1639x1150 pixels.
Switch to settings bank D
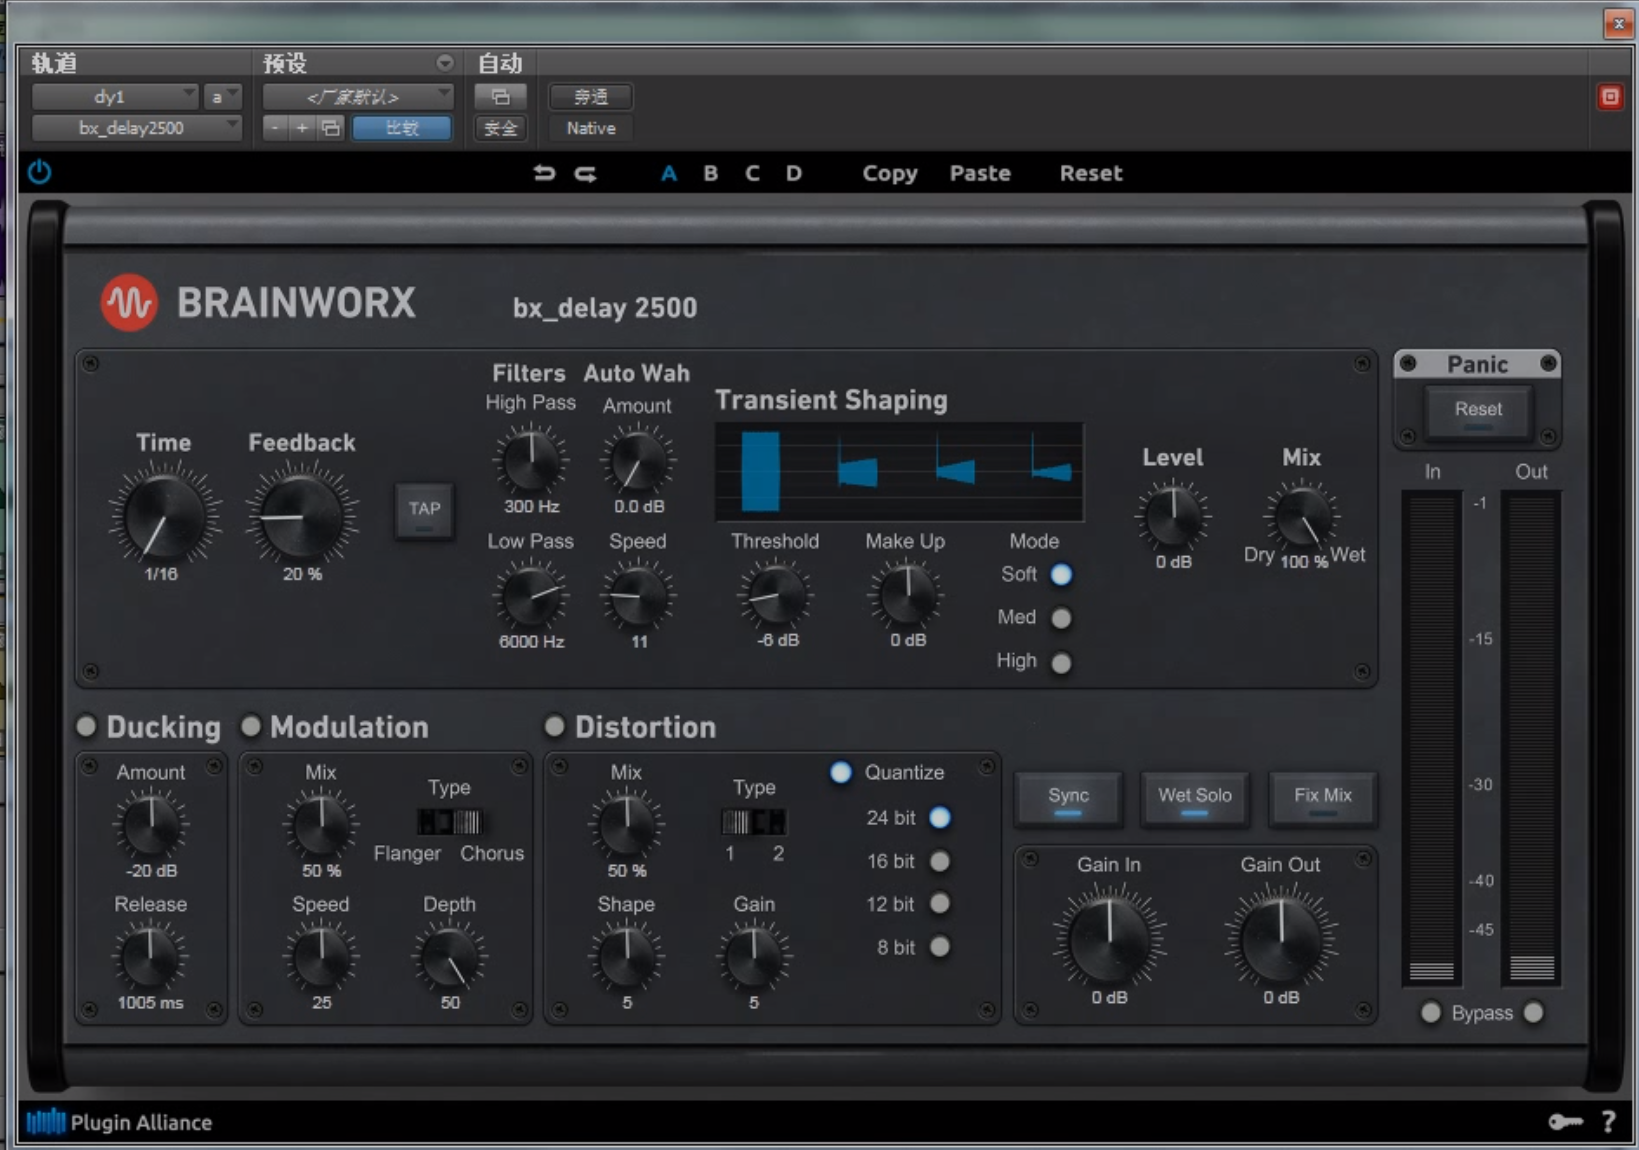pos(793,173)
